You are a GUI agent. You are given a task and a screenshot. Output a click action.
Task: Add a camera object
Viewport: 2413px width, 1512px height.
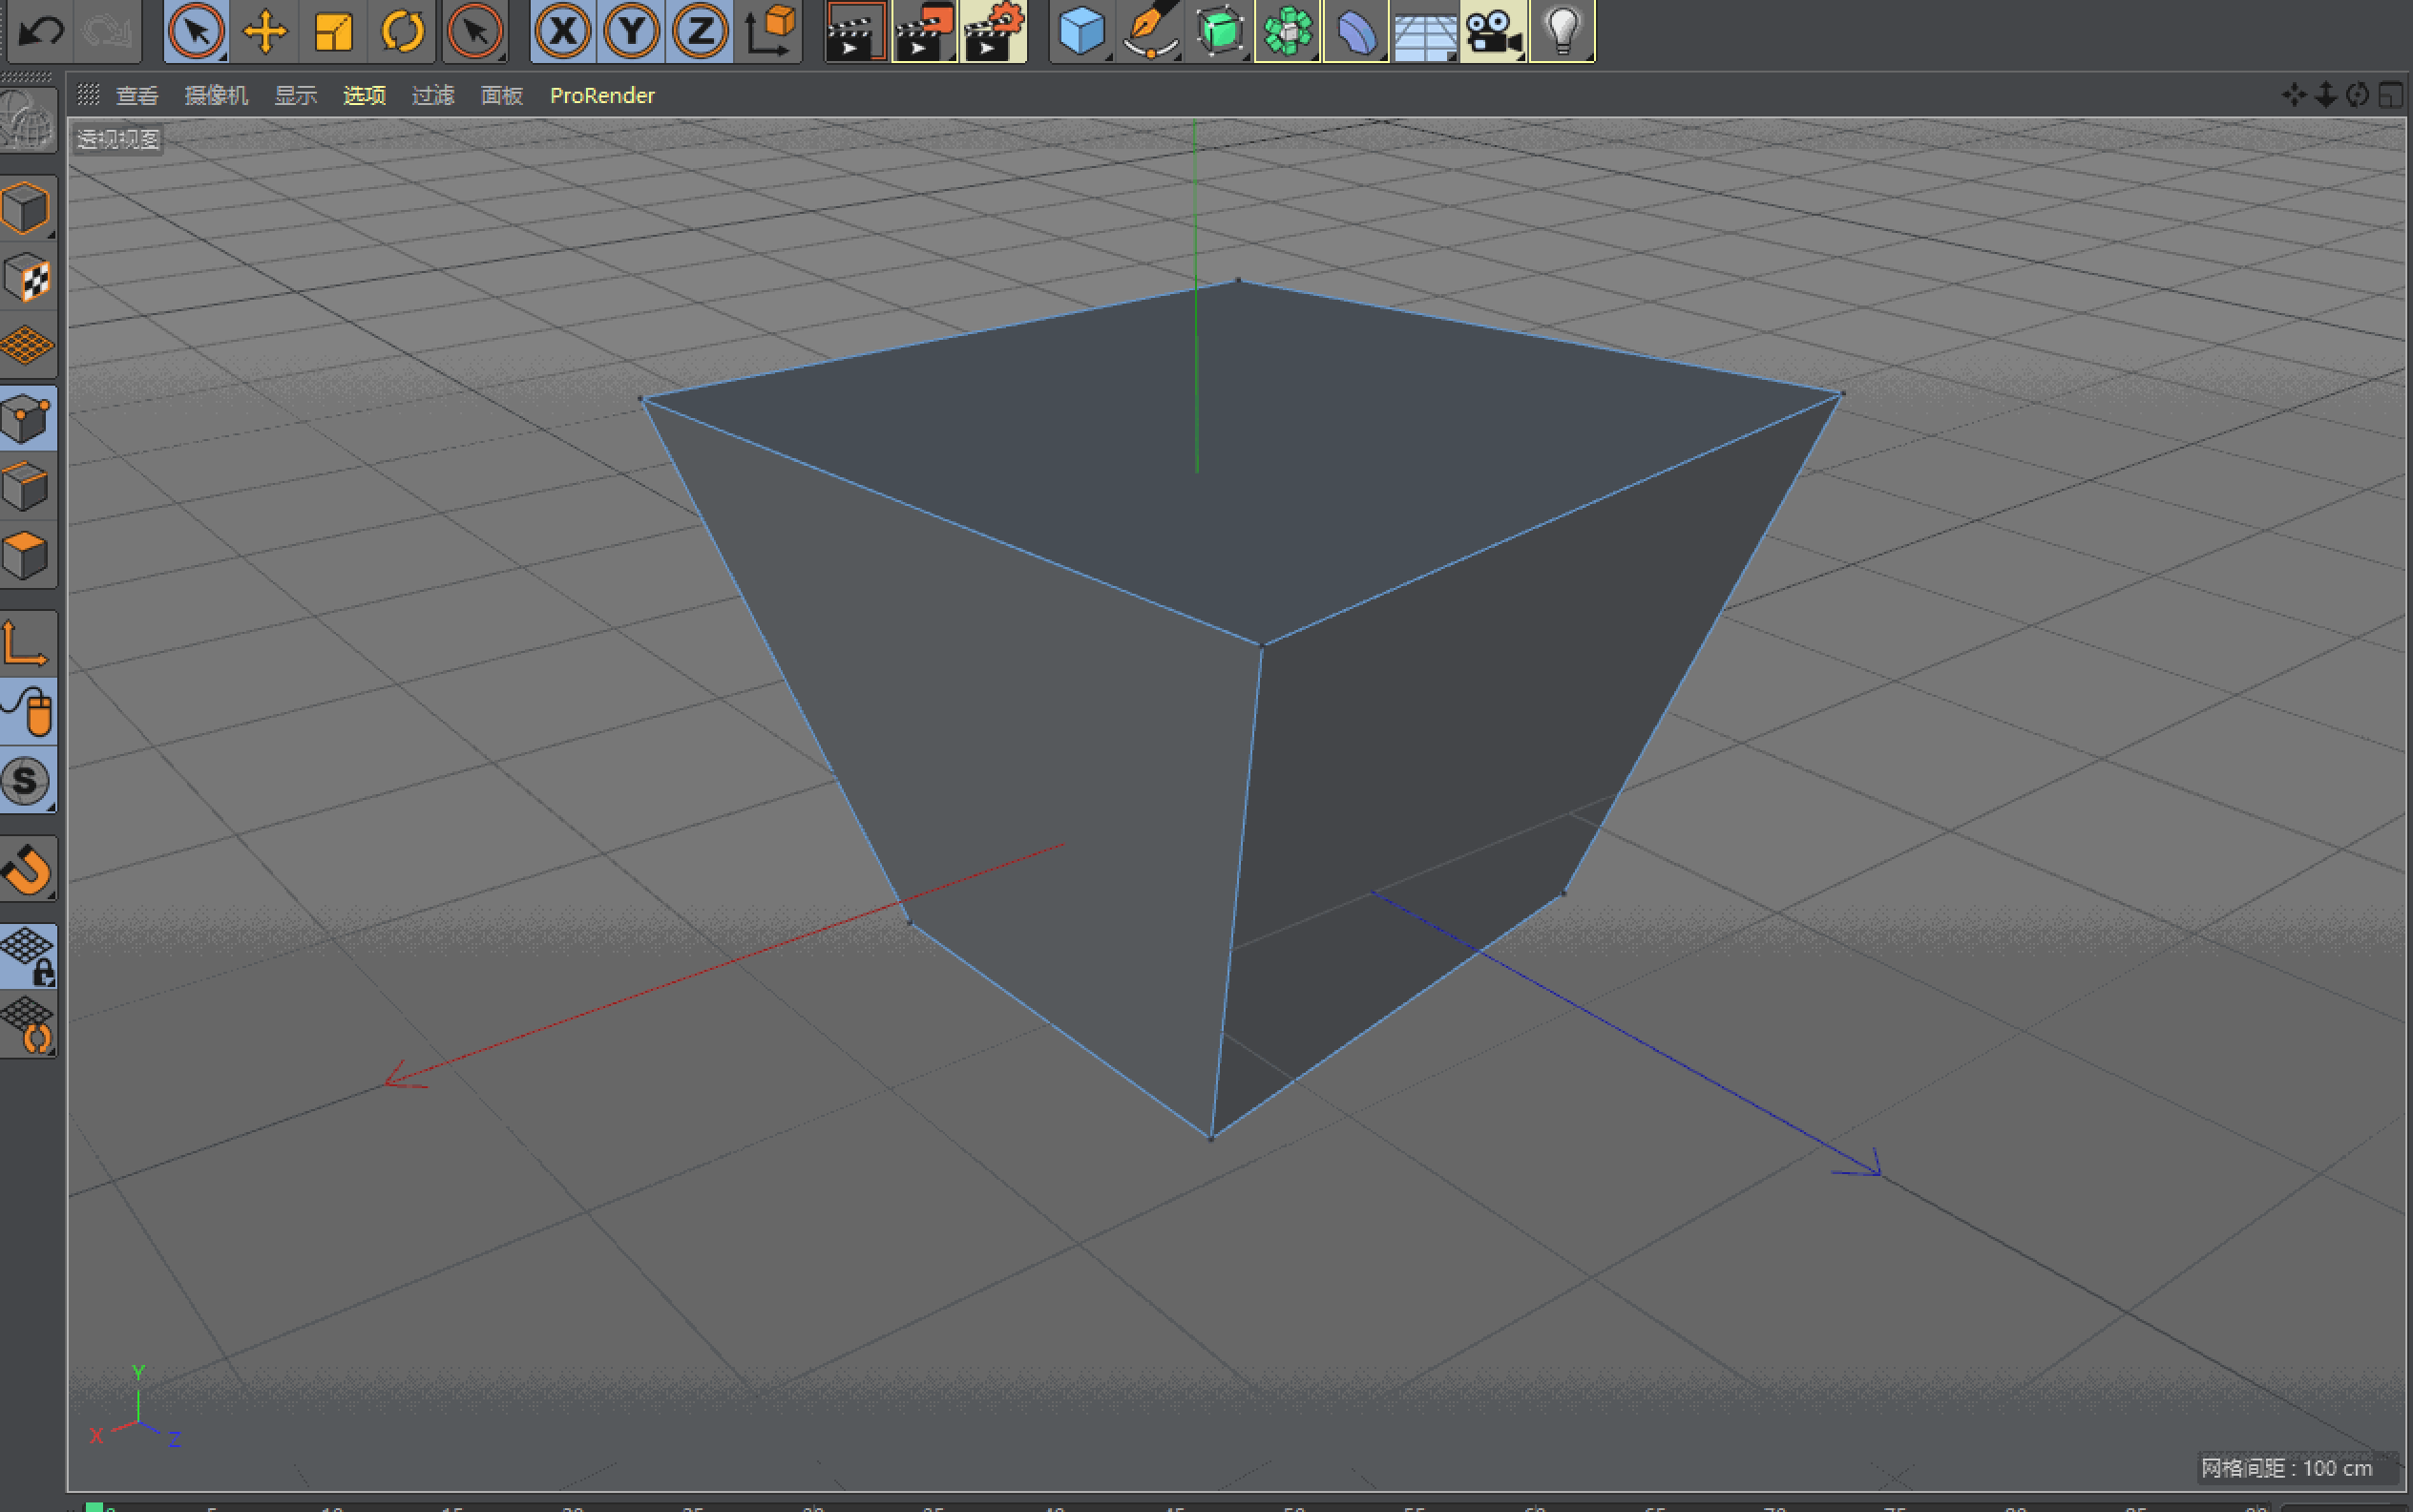click(x=1493, y=31)
